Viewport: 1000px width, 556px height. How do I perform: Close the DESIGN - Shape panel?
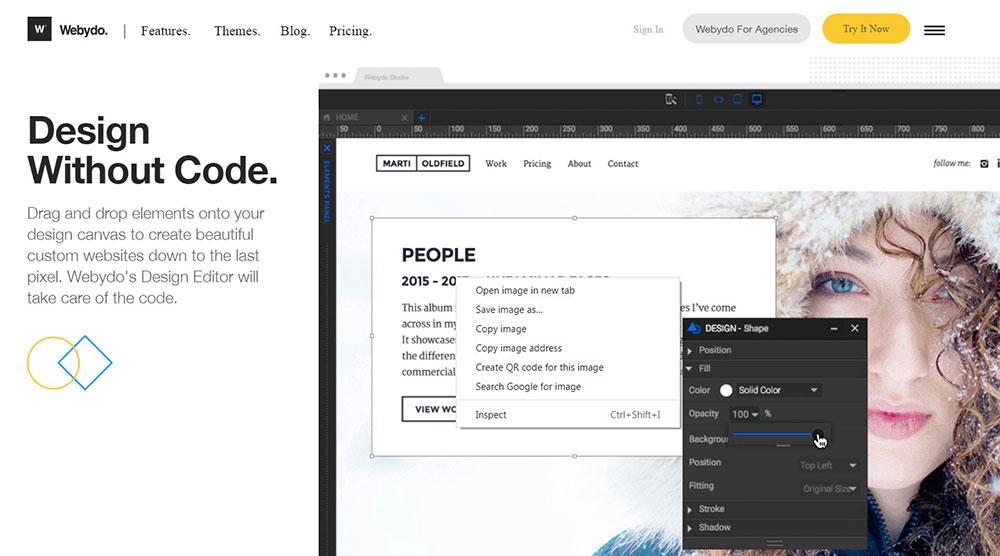[x=855, y=328]
